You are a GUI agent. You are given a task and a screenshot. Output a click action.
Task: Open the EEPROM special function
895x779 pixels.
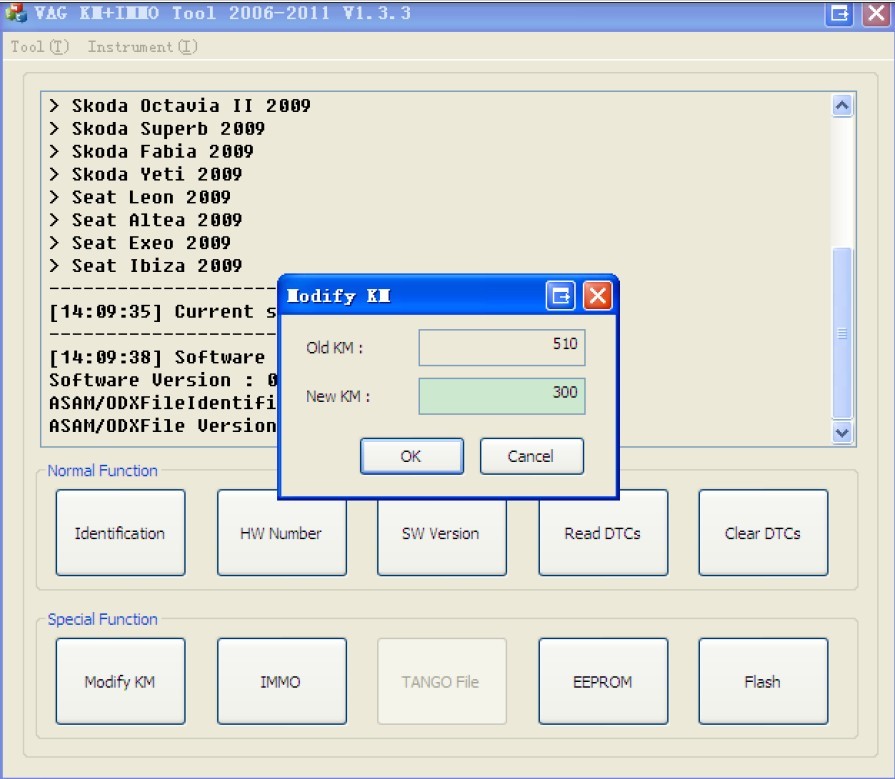603,681
